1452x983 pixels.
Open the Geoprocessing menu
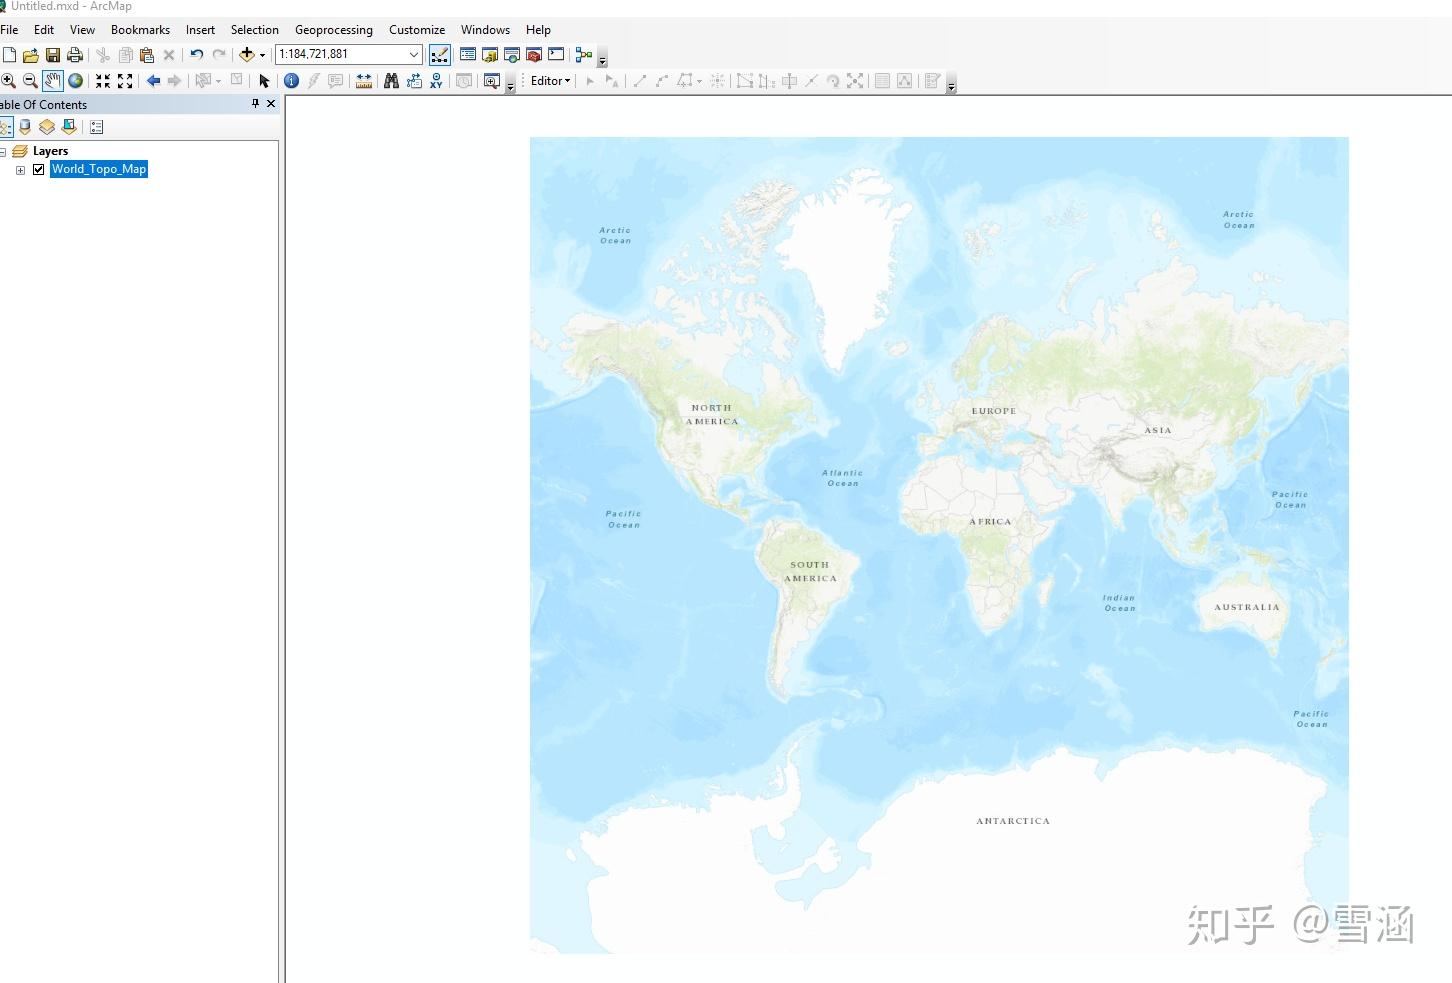pos(334,30)
